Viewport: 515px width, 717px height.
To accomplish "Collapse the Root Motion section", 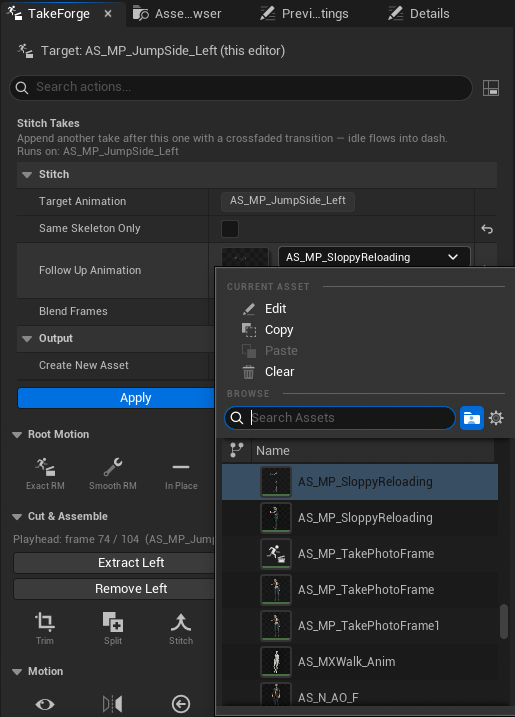I will [x=17, y=435].
